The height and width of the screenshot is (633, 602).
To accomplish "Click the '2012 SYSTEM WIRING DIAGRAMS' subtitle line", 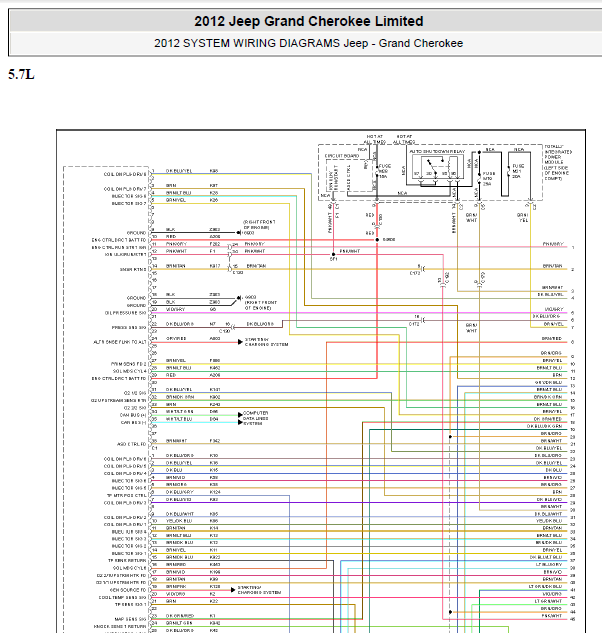I will 308,43.
